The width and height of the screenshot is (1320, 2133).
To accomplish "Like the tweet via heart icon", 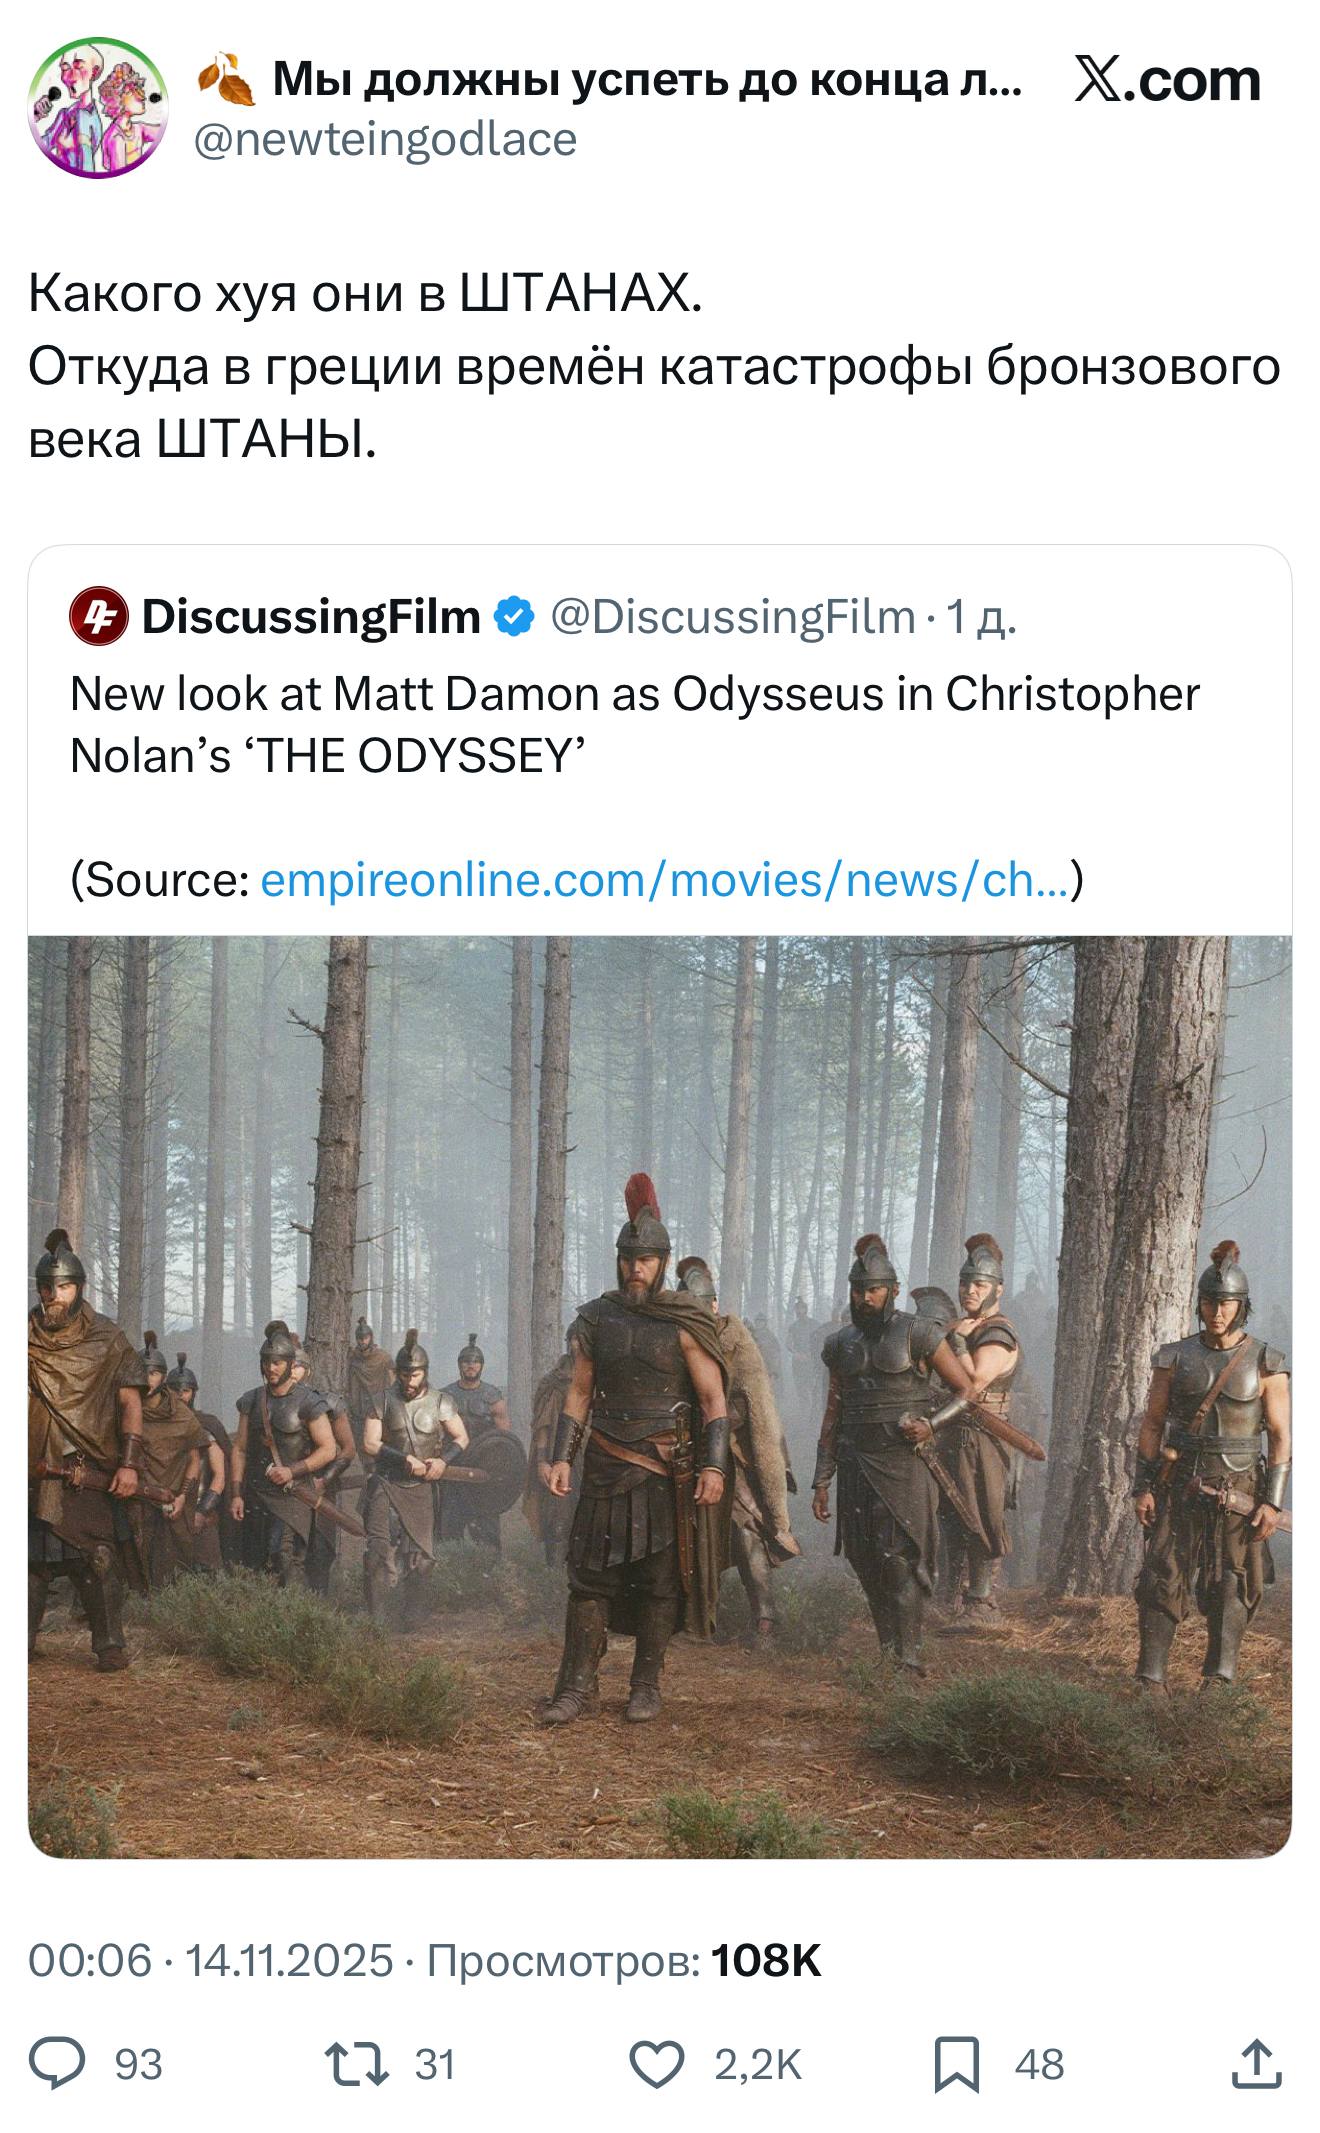I will pyautogui.click(x=656, y=2064).
